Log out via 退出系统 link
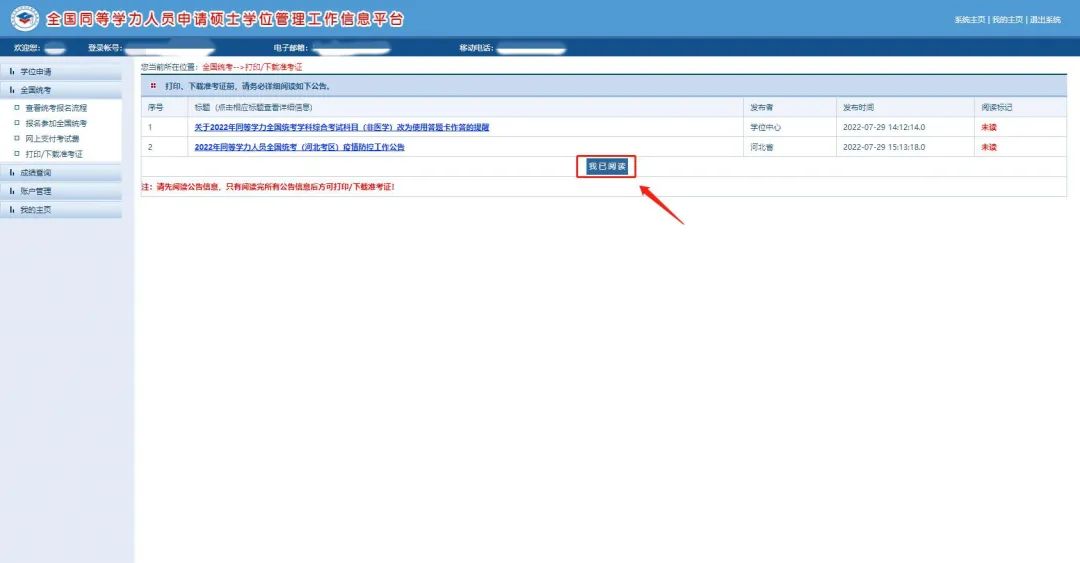 tap(1045, 20)
